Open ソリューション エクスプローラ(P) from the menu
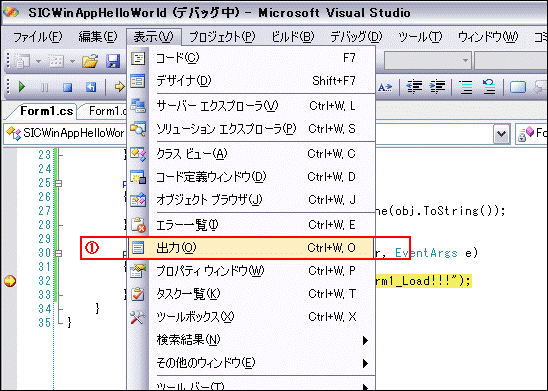Image resolution: width=548 pixels, height=391 pixels. 251,129
